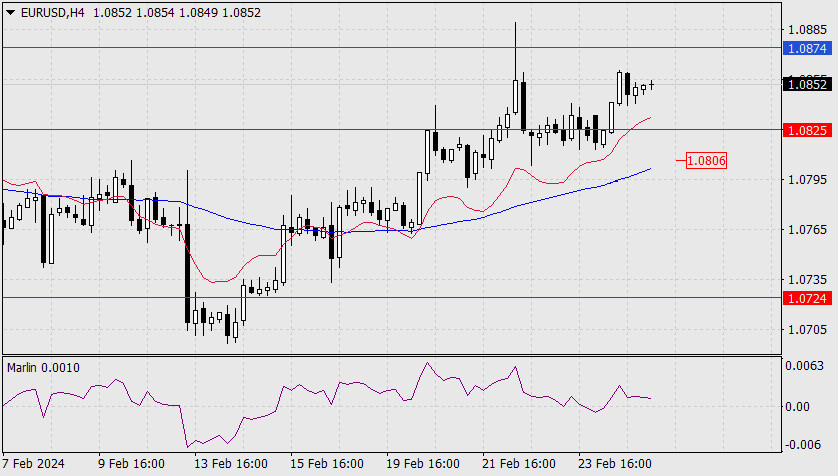This screenshot has width=838, height=476.
Task: Click the 13 Feb 16:00 time label
Action: pyautogui.click(x=231, y=463)
